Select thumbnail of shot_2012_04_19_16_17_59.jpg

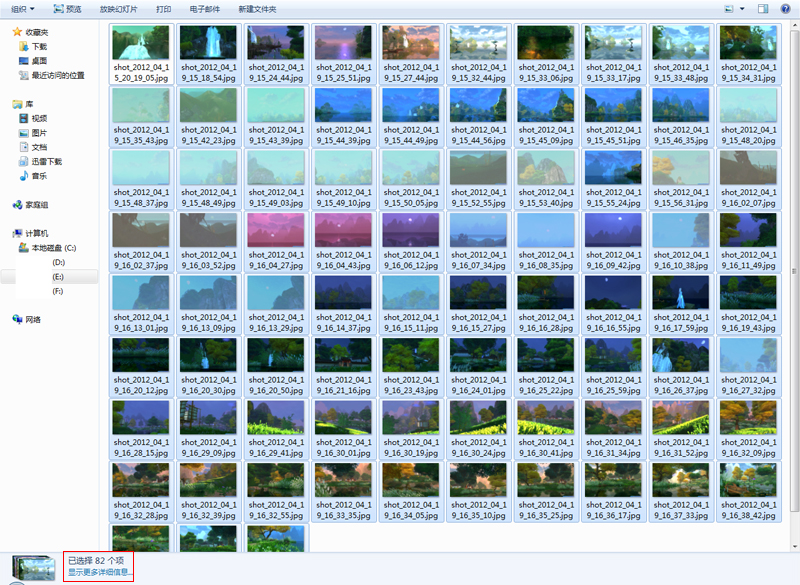pos(681,293)
